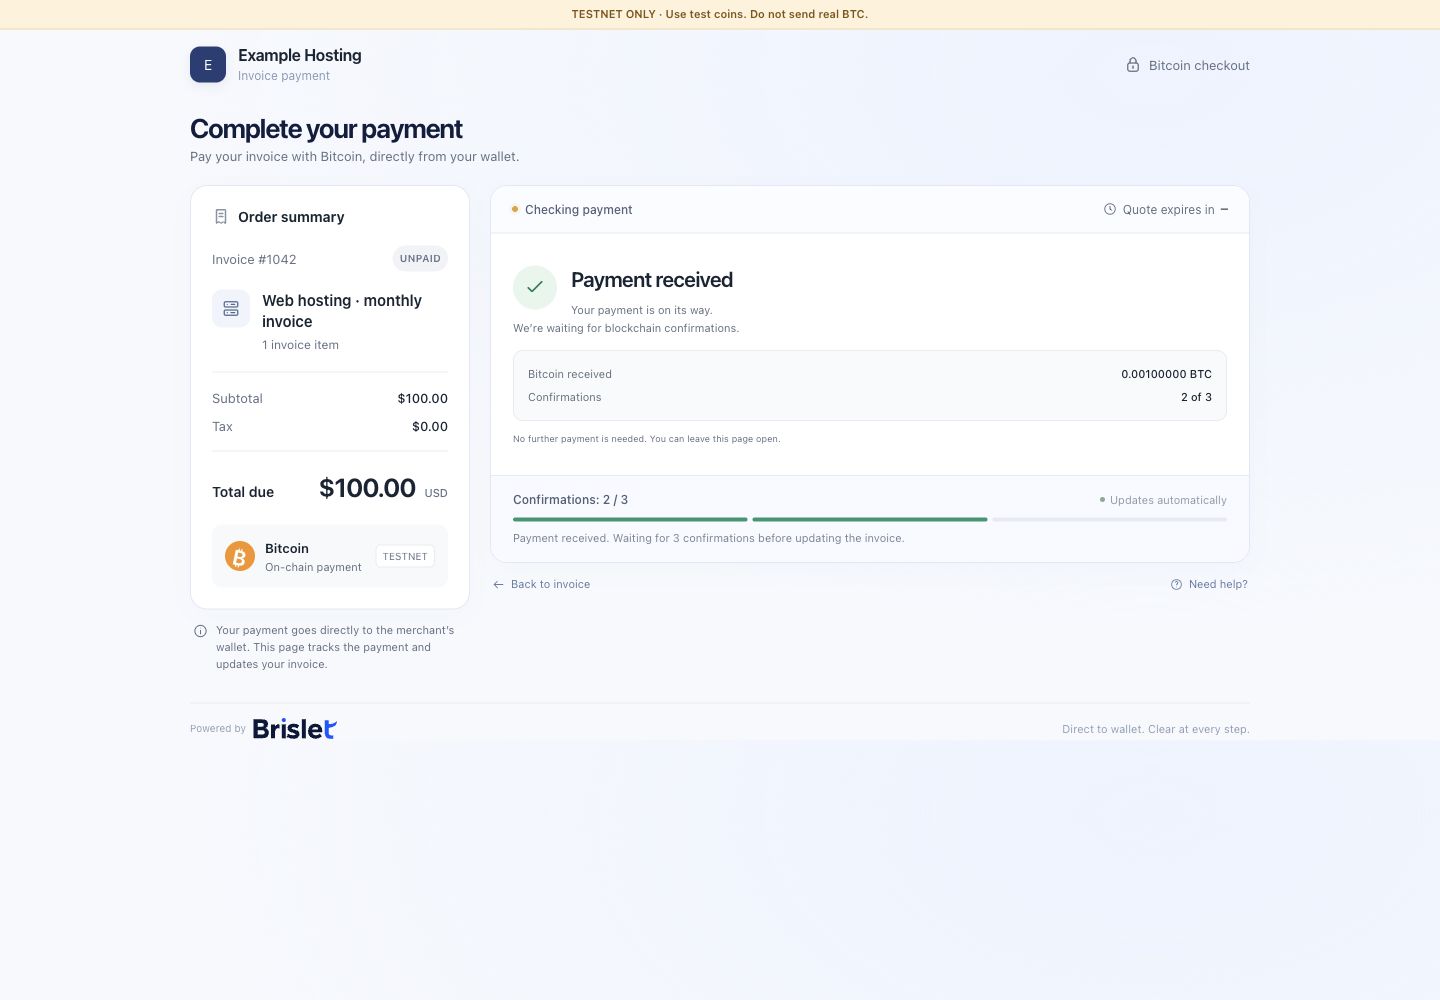Open the Need help? link
1440x1000 pixels.
click(x=1209, y=585)
